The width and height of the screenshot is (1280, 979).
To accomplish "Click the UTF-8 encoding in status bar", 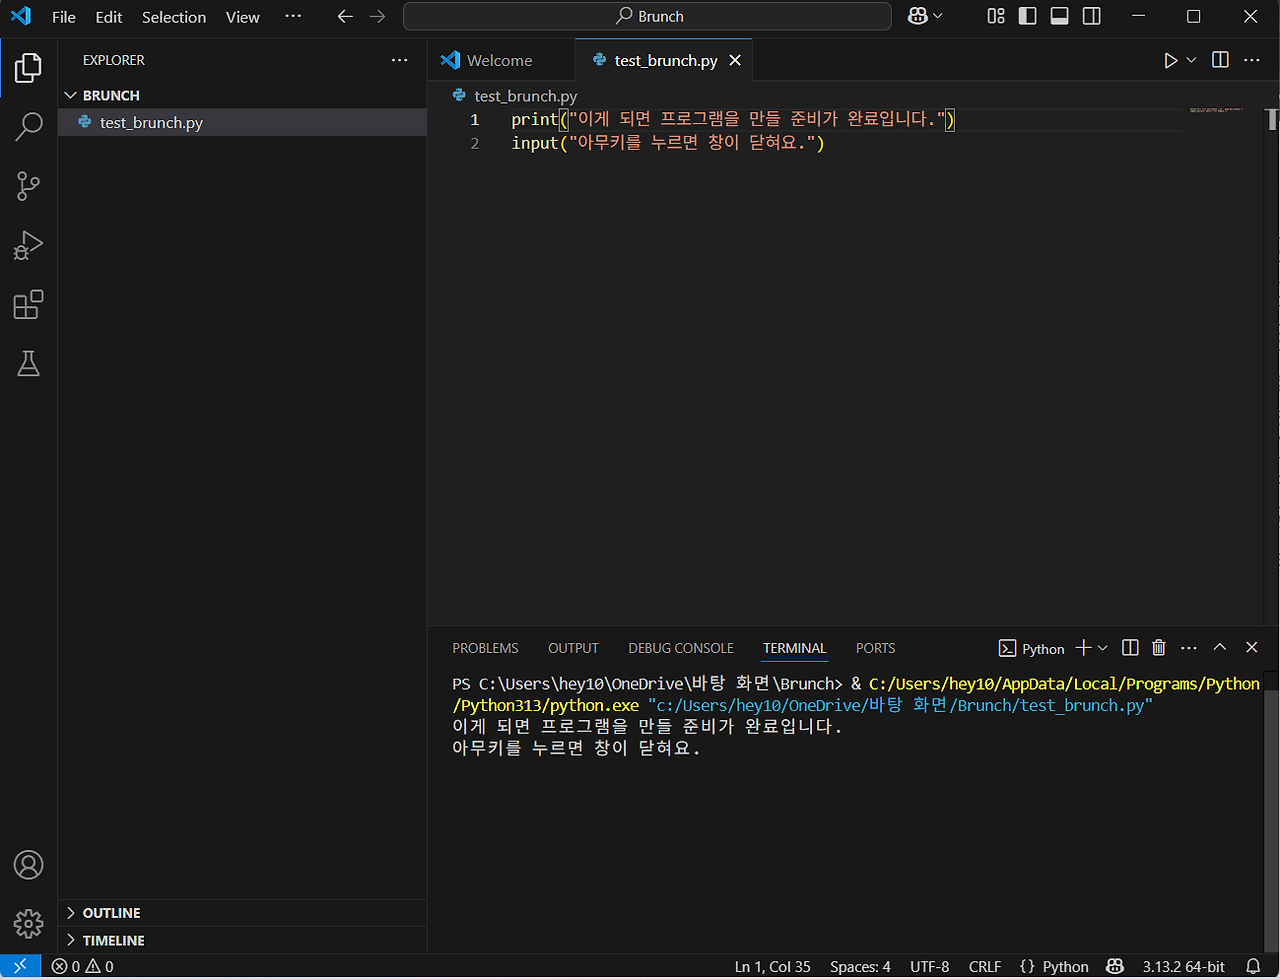I will coord(929,966).
